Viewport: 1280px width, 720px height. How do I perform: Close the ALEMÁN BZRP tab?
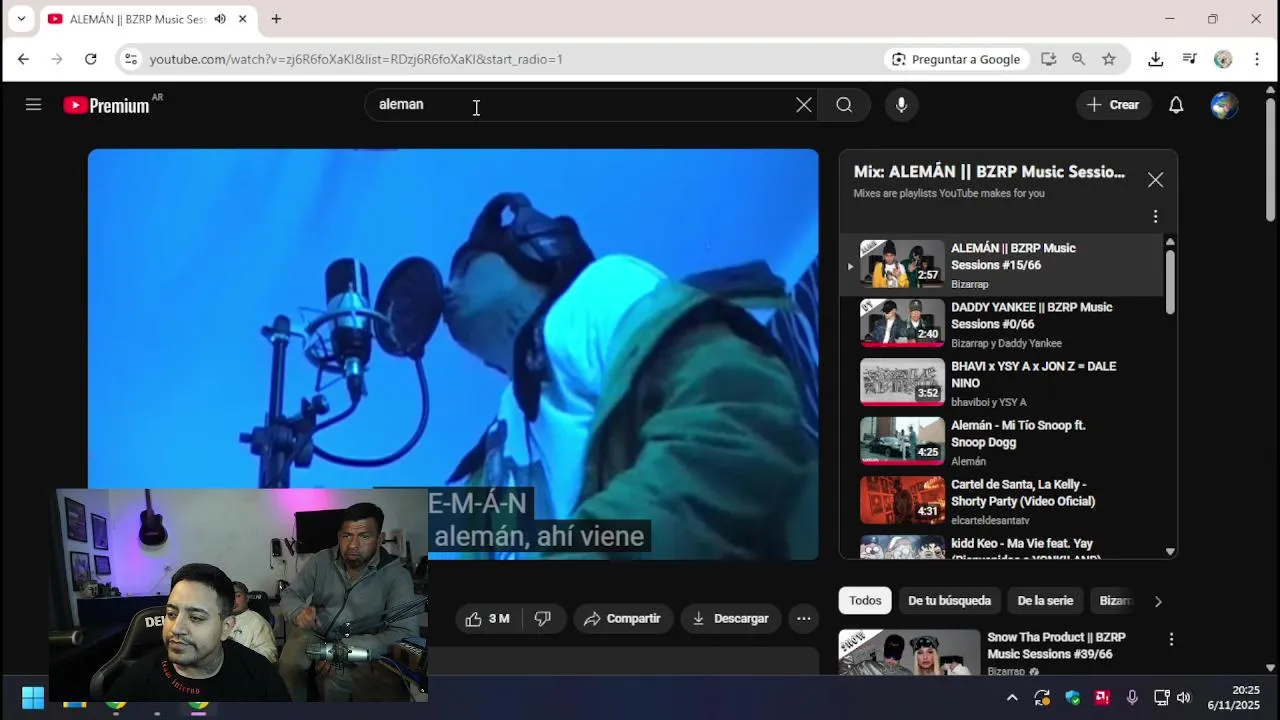tap(242, 19)
